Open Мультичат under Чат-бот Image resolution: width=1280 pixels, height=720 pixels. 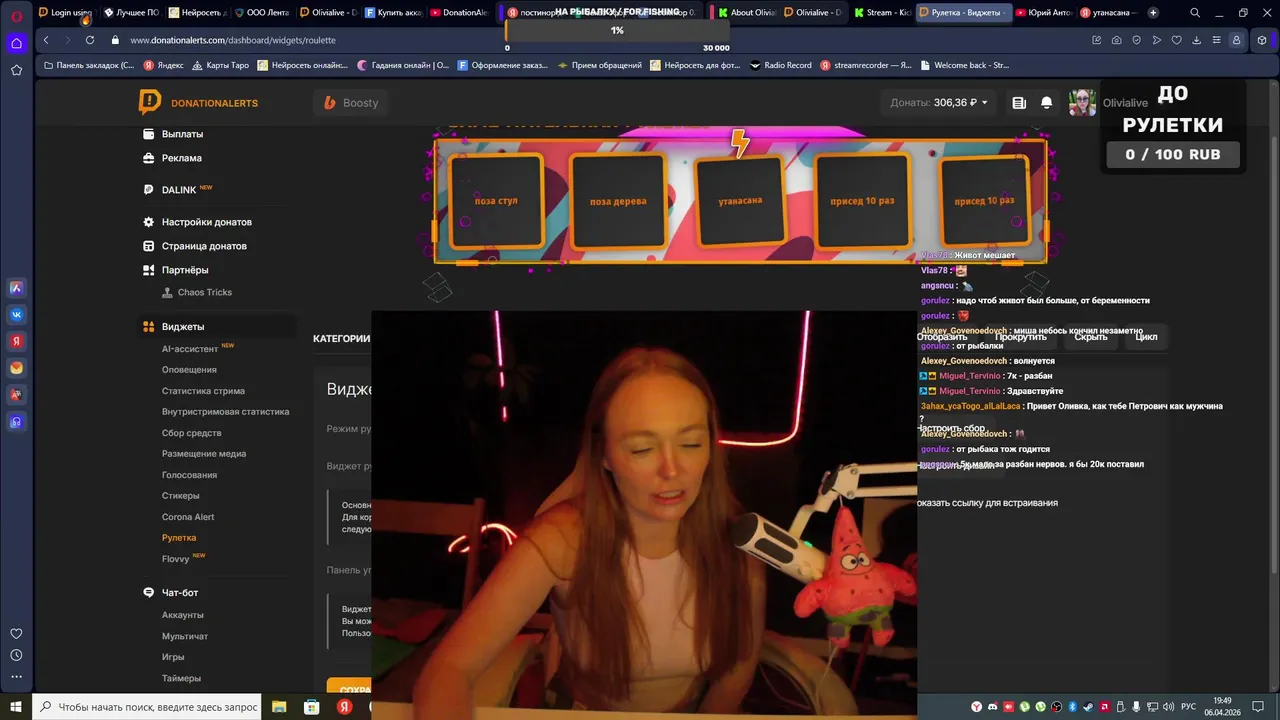point(185,636)
